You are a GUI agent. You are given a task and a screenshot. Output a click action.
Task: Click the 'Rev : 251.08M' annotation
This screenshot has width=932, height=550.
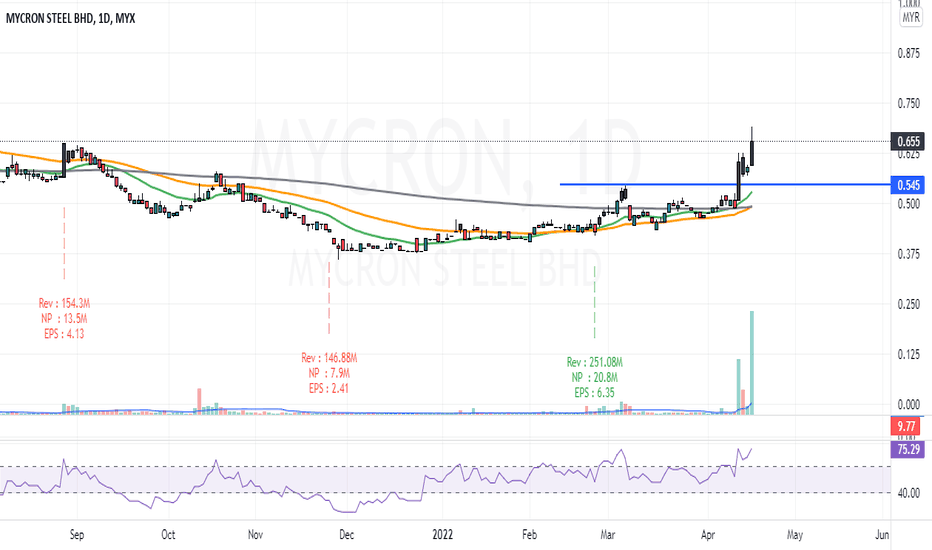594,362
